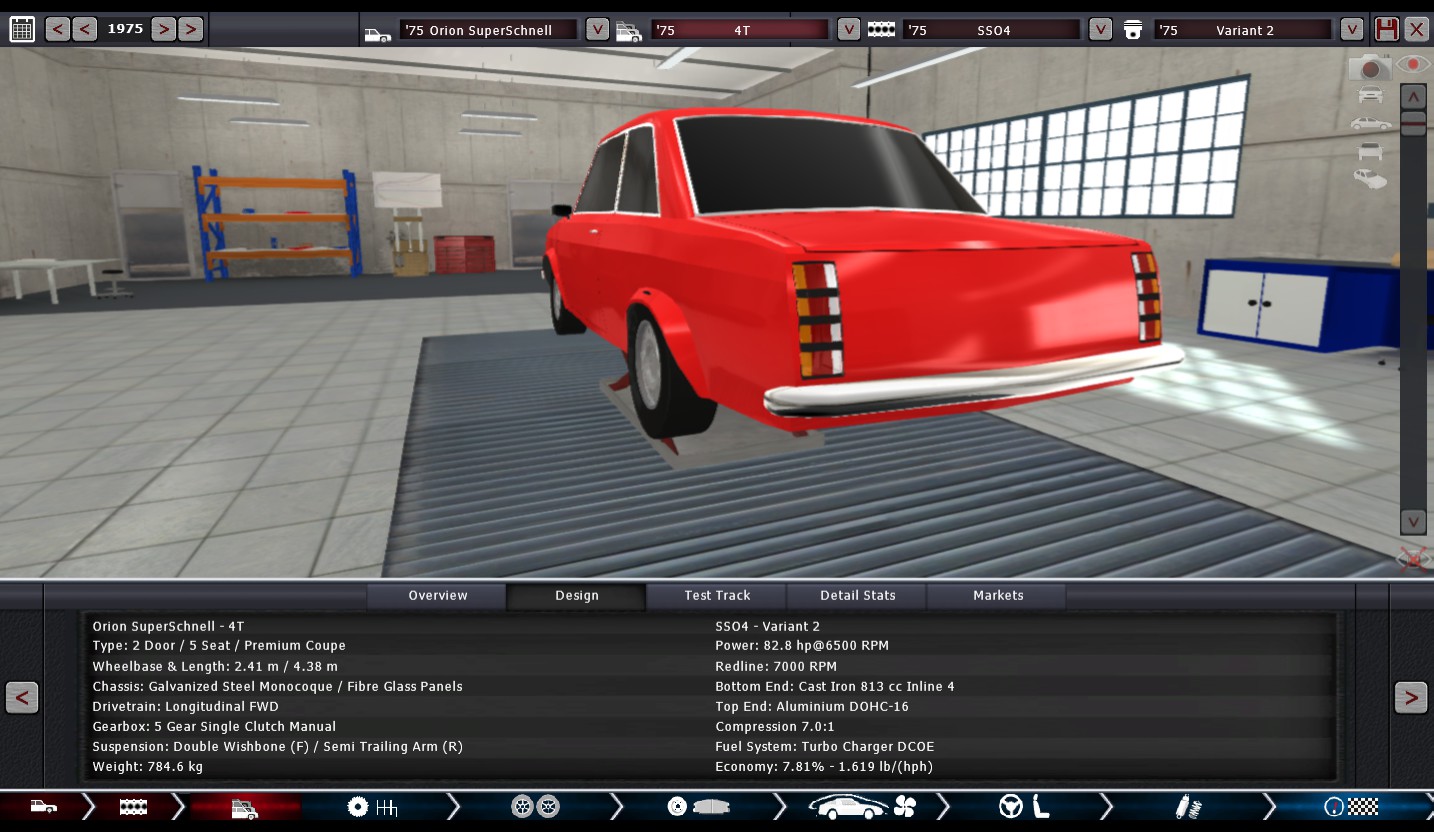Open the suspension spring step
This screenshot has height=832, width=1434.
click(1188, 807)
